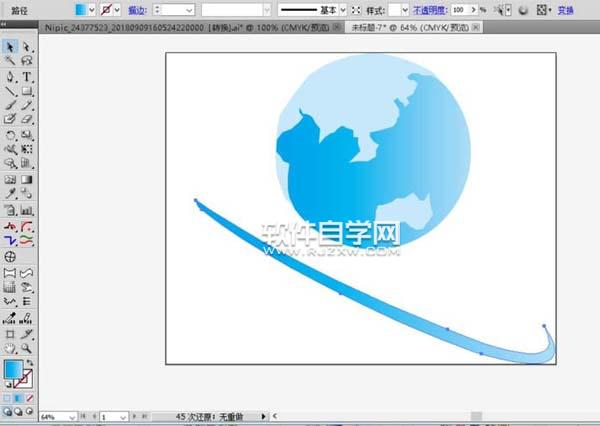Image resolution: width=600 pixels, height=426 pixels.
Task: Select the Lasso tool
Action: [26, 60]
